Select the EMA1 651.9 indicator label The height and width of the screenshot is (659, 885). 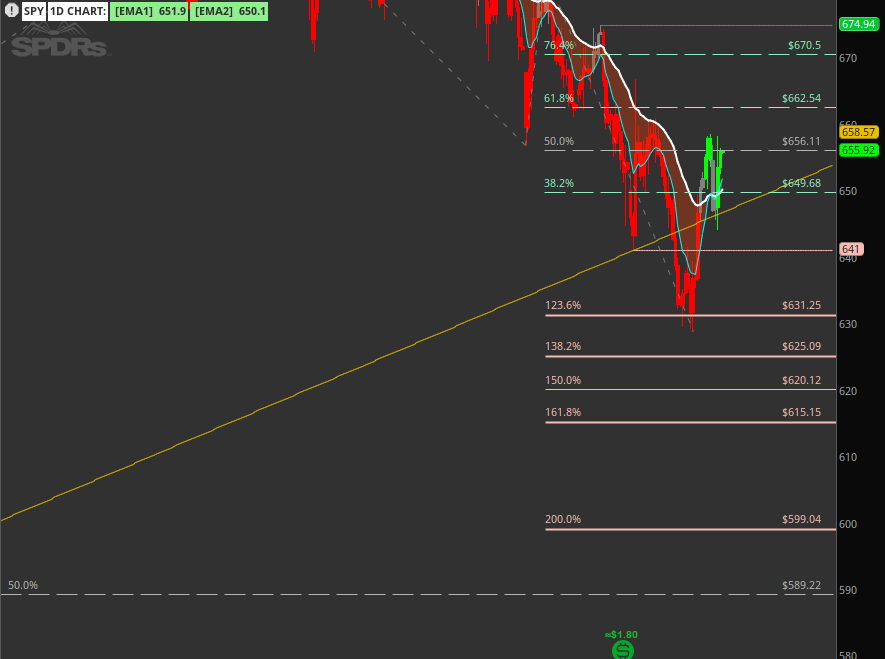150,11
